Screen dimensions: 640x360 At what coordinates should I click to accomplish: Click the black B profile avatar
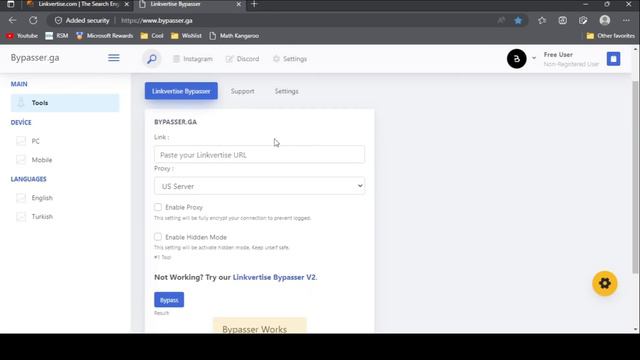pyautogui.click(x=516, y=59)
